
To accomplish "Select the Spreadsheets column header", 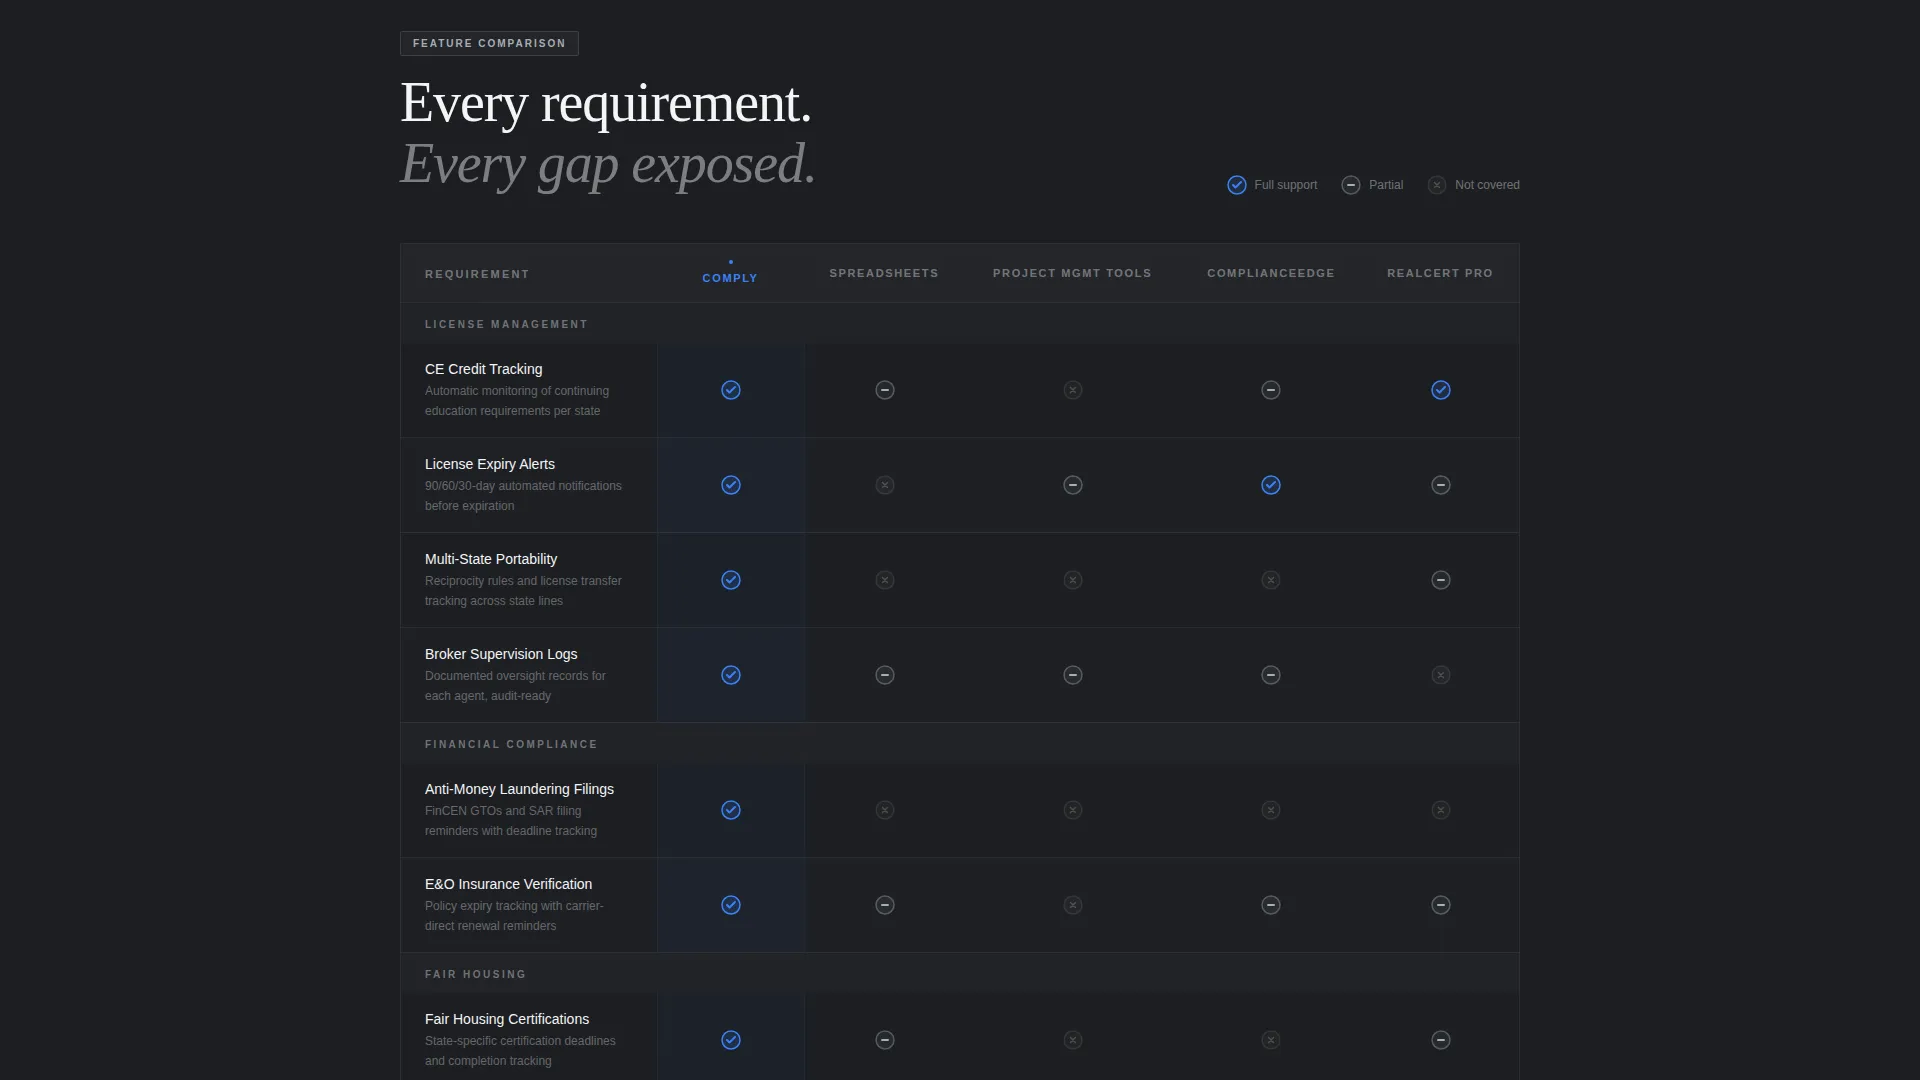I will pos(884,273).
